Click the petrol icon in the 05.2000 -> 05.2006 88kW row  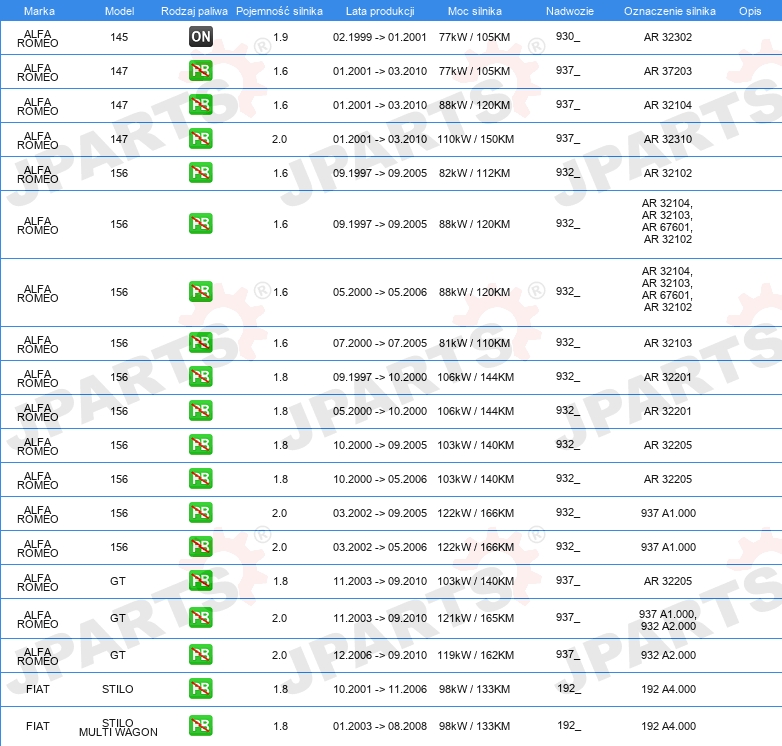tap(200, 291)
